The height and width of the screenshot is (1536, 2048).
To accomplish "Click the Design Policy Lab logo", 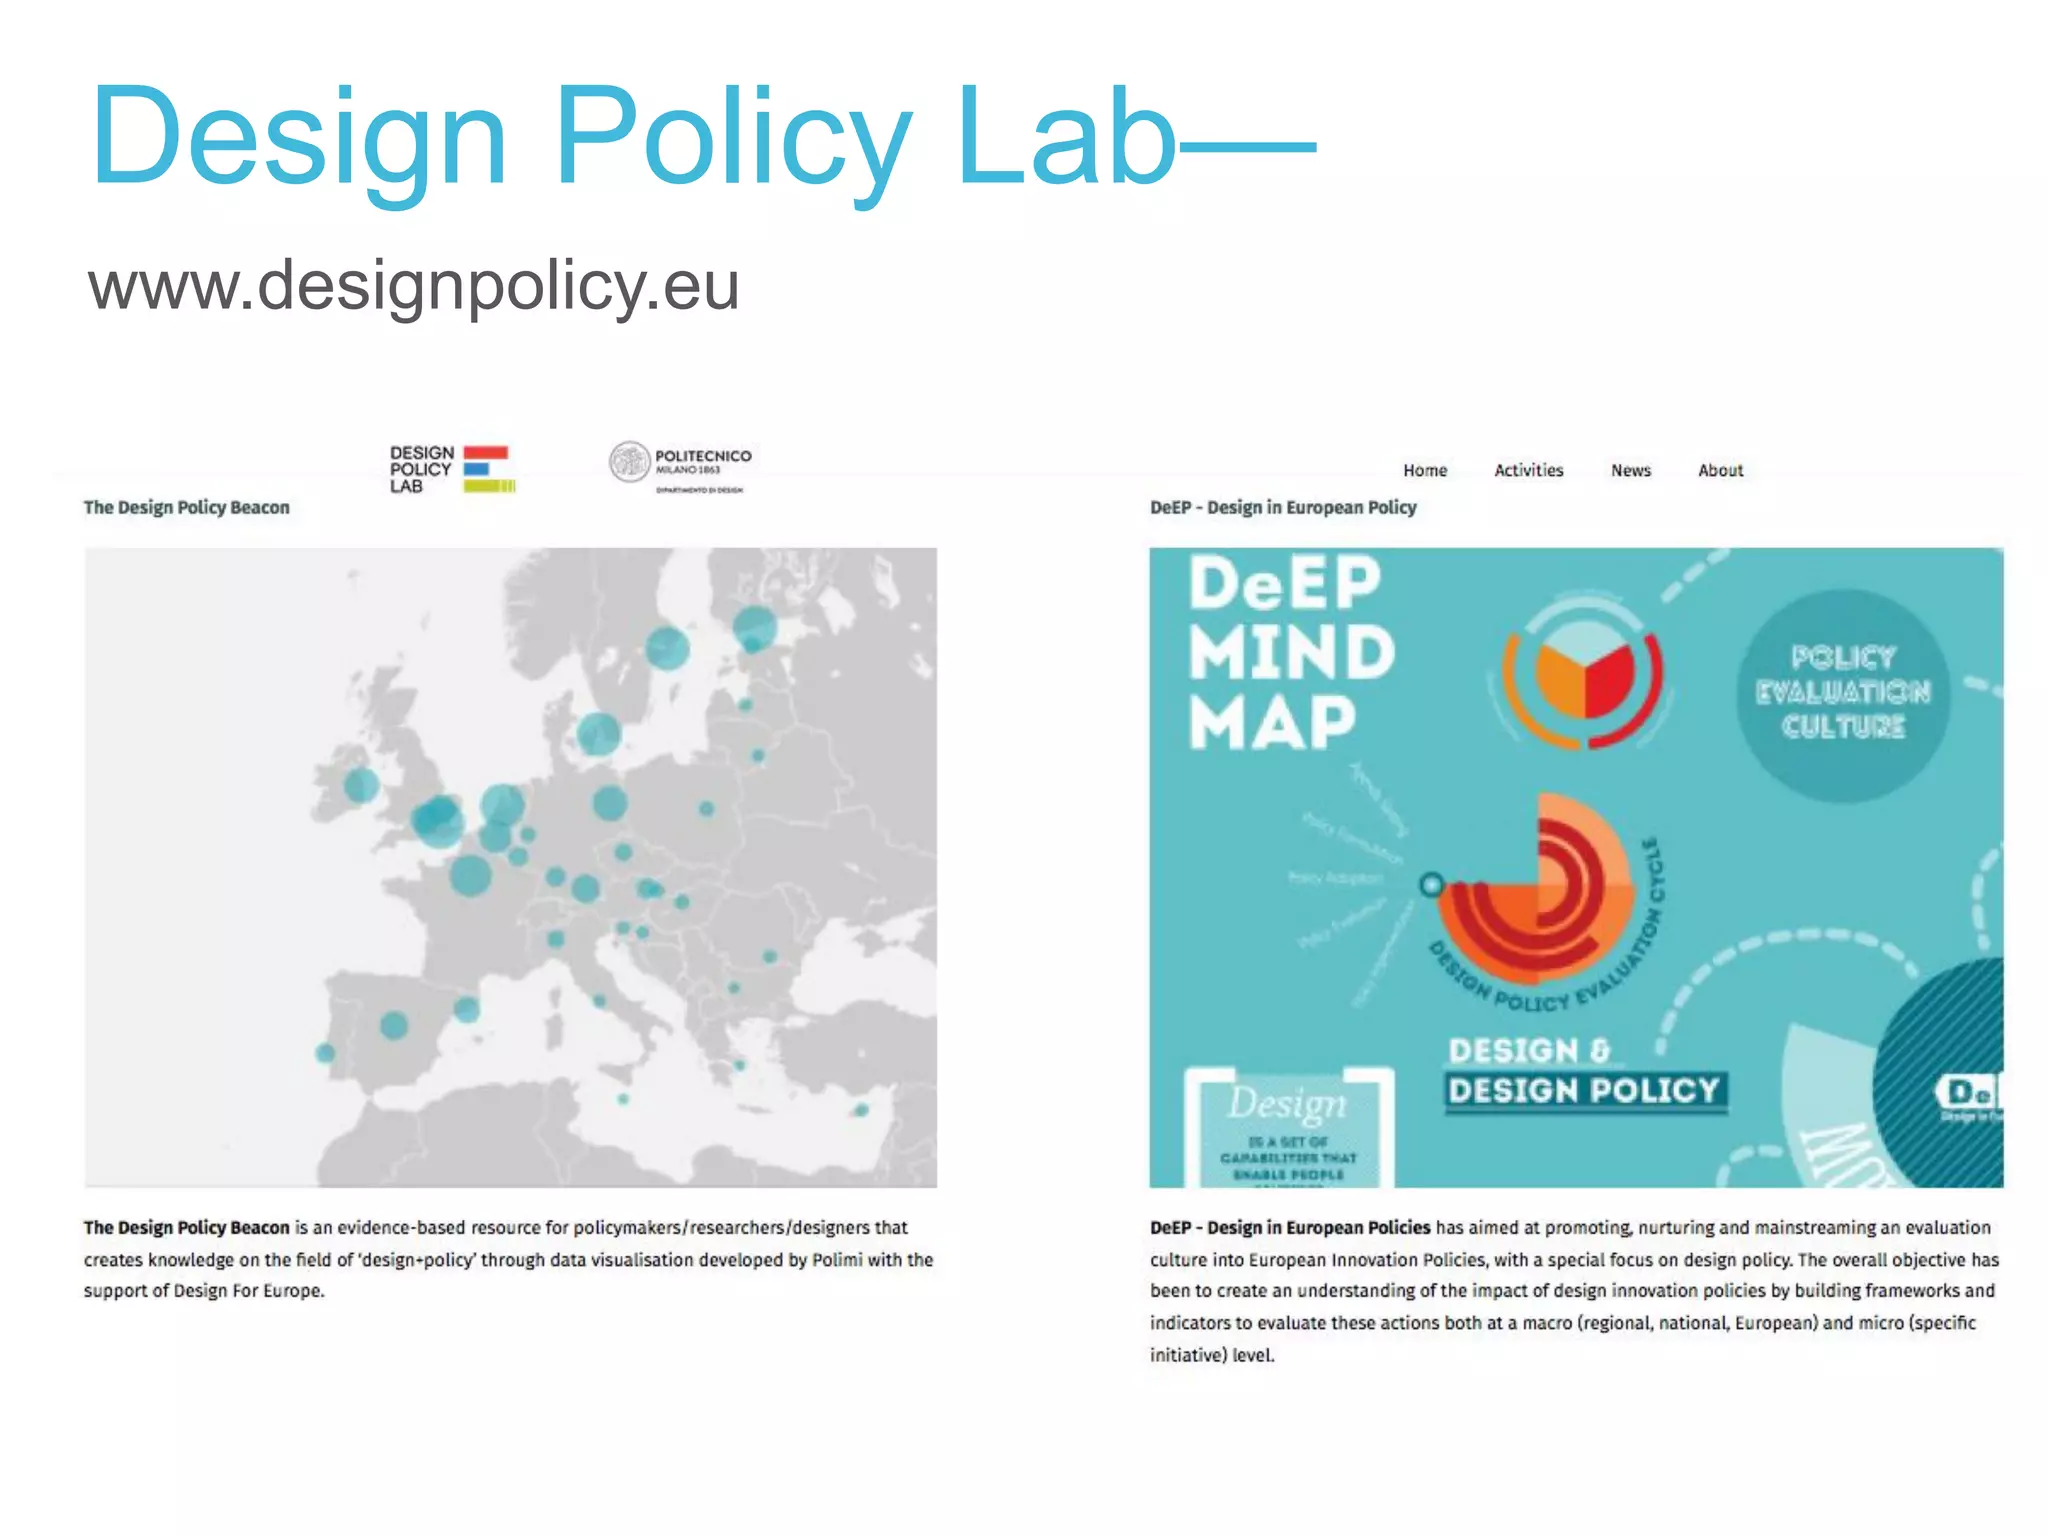I will click(452, 469).
